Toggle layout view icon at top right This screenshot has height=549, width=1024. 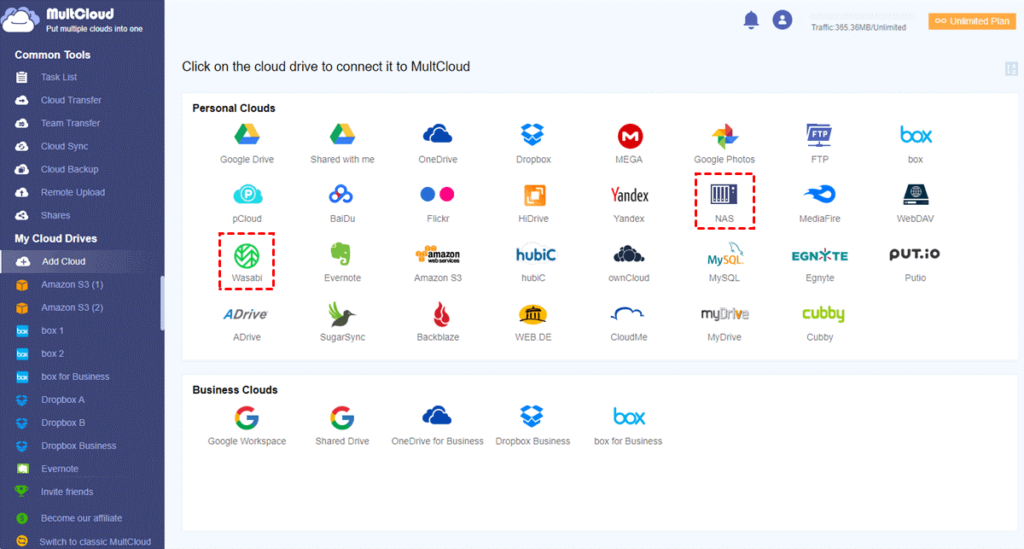pyautogui.click(x=1011, y=69)
